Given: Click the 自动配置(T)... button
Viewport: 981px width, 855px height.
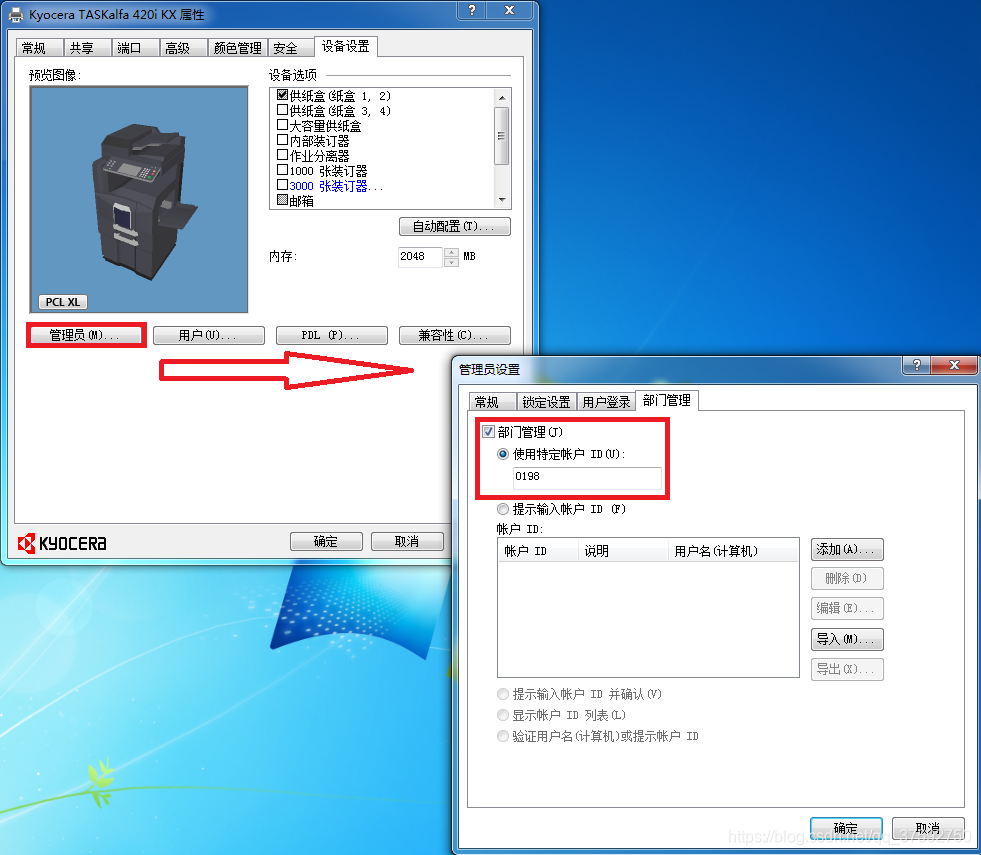Looking at the screenshot, I should click(x=455, y=226).
